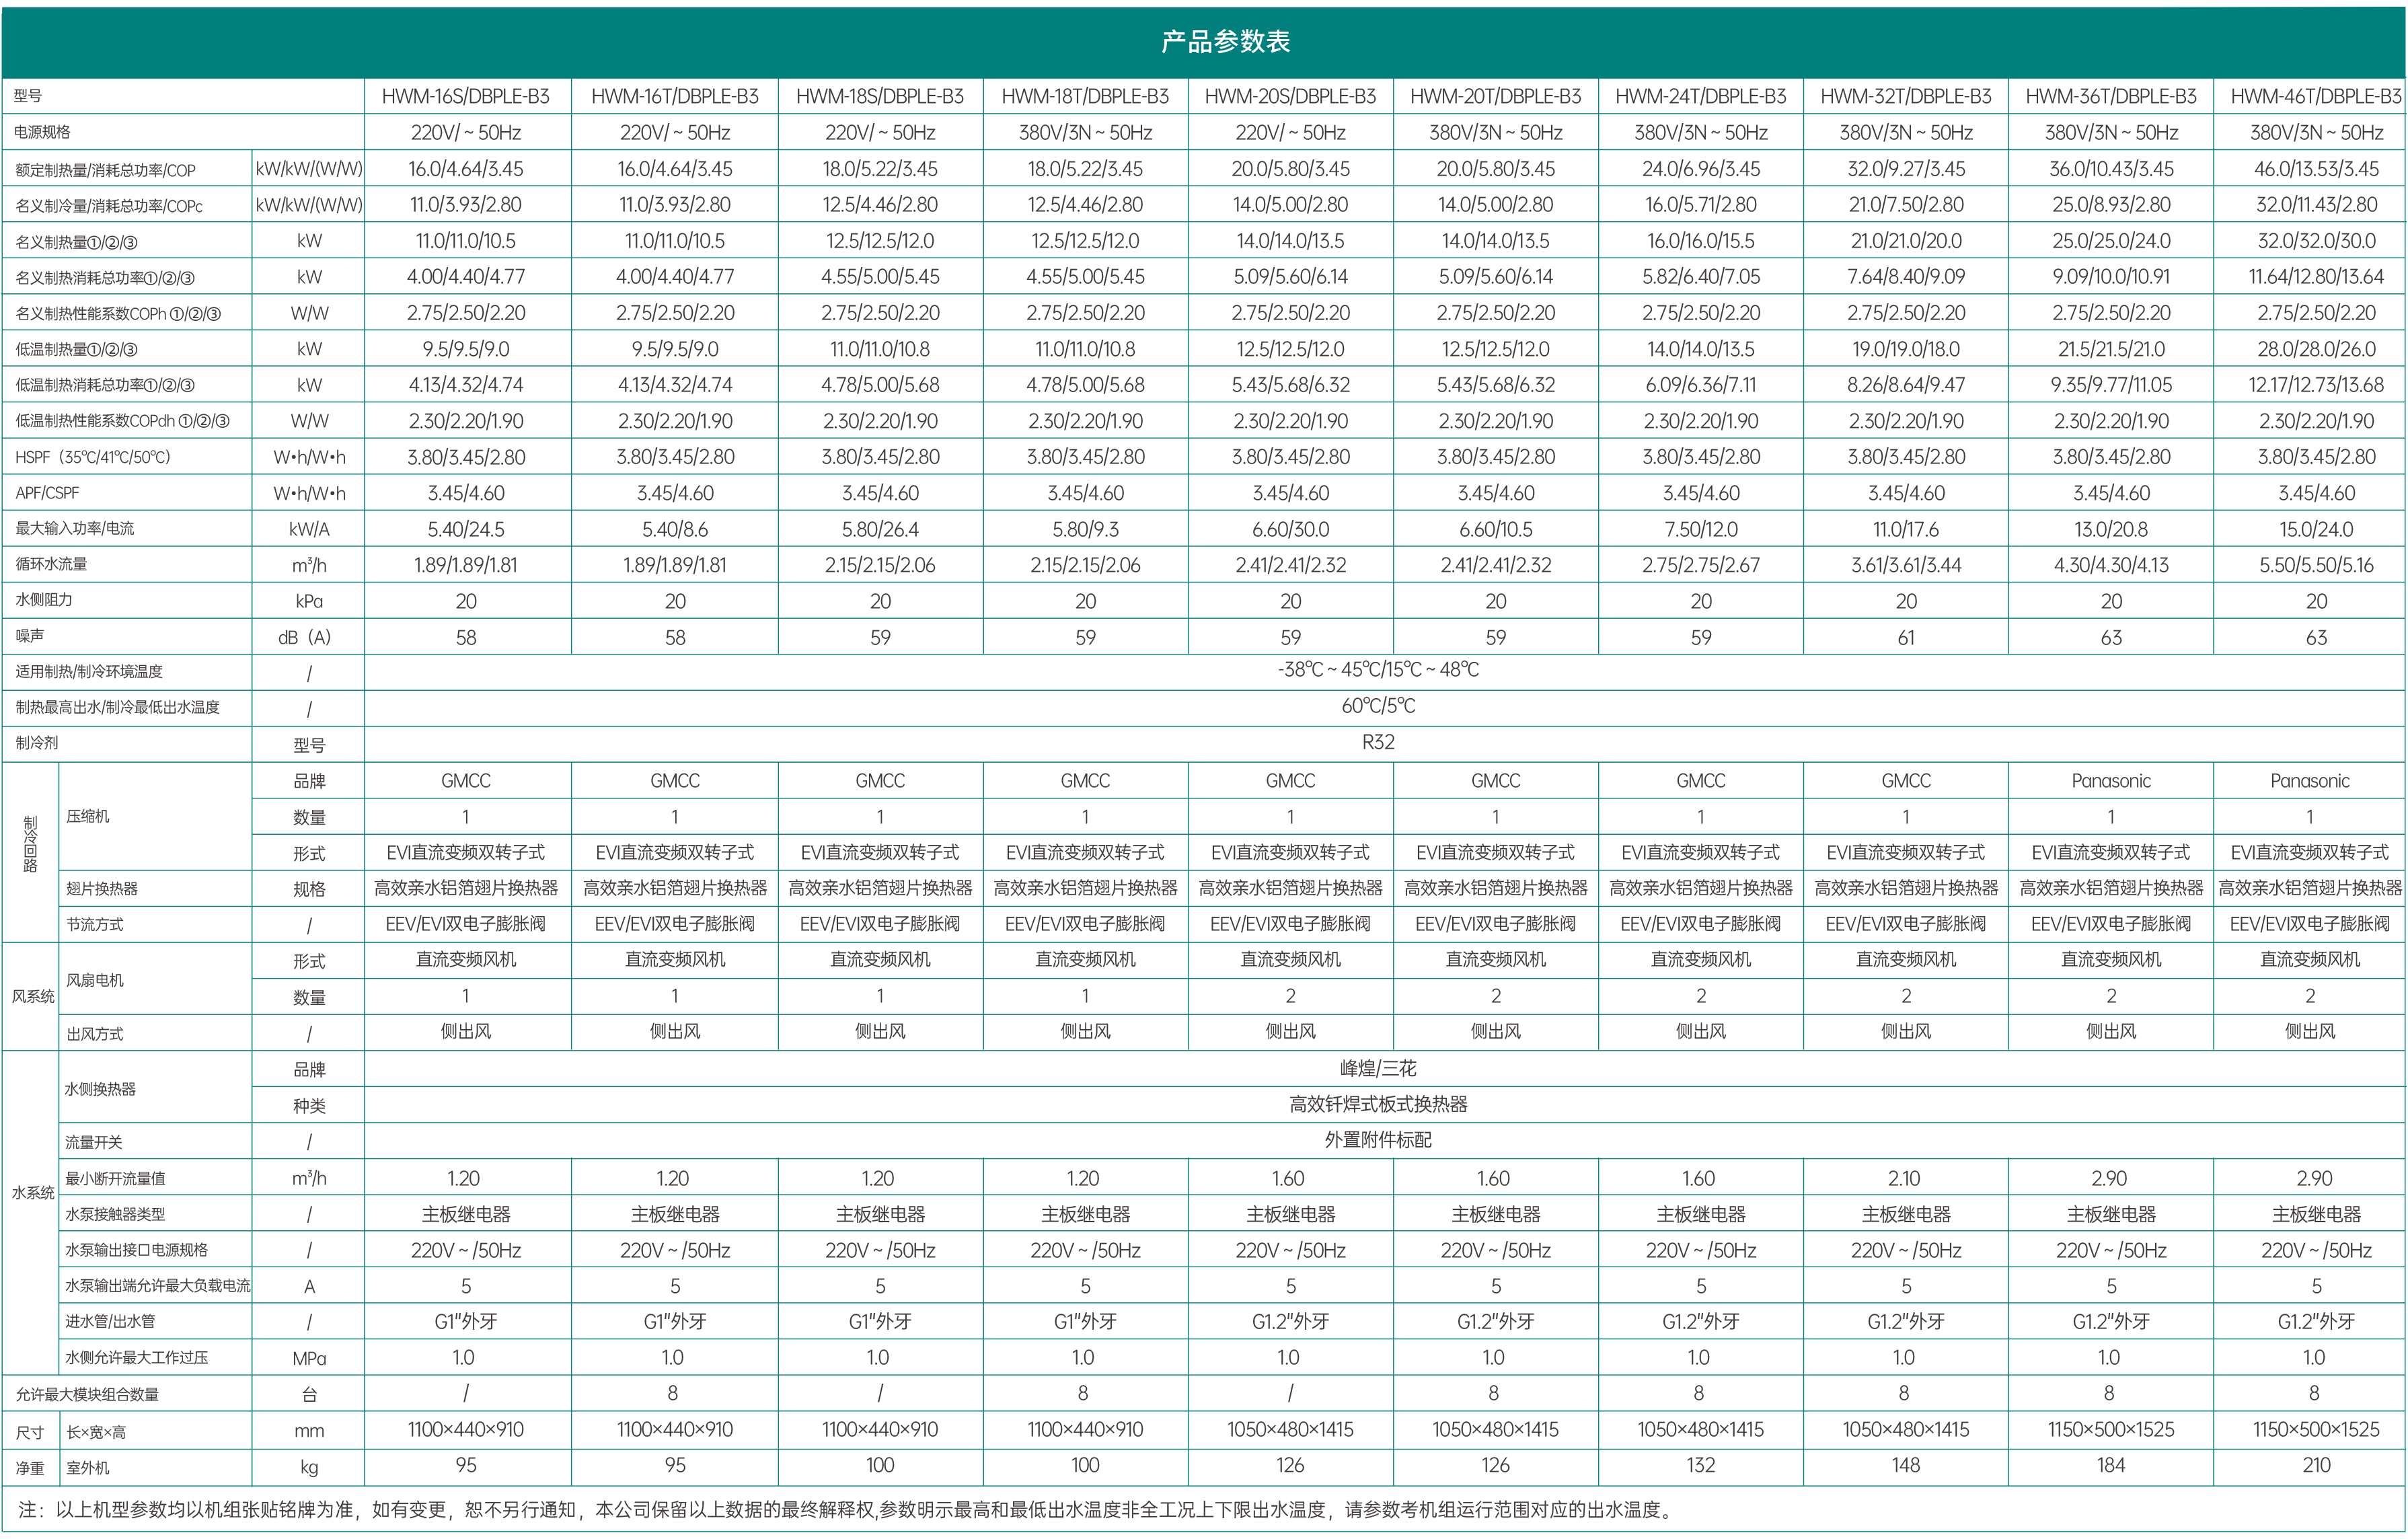Click the HWM-46T/DBPLE-B3 model column header
Viewport: 2408px width, 1539px height.
coord(2315,97)
